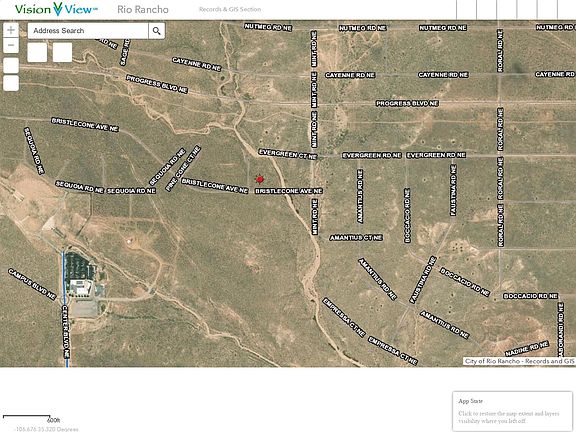Screen dimensions: 576x432
Task: Click the red location marker on map
Action: pos(260,179)
